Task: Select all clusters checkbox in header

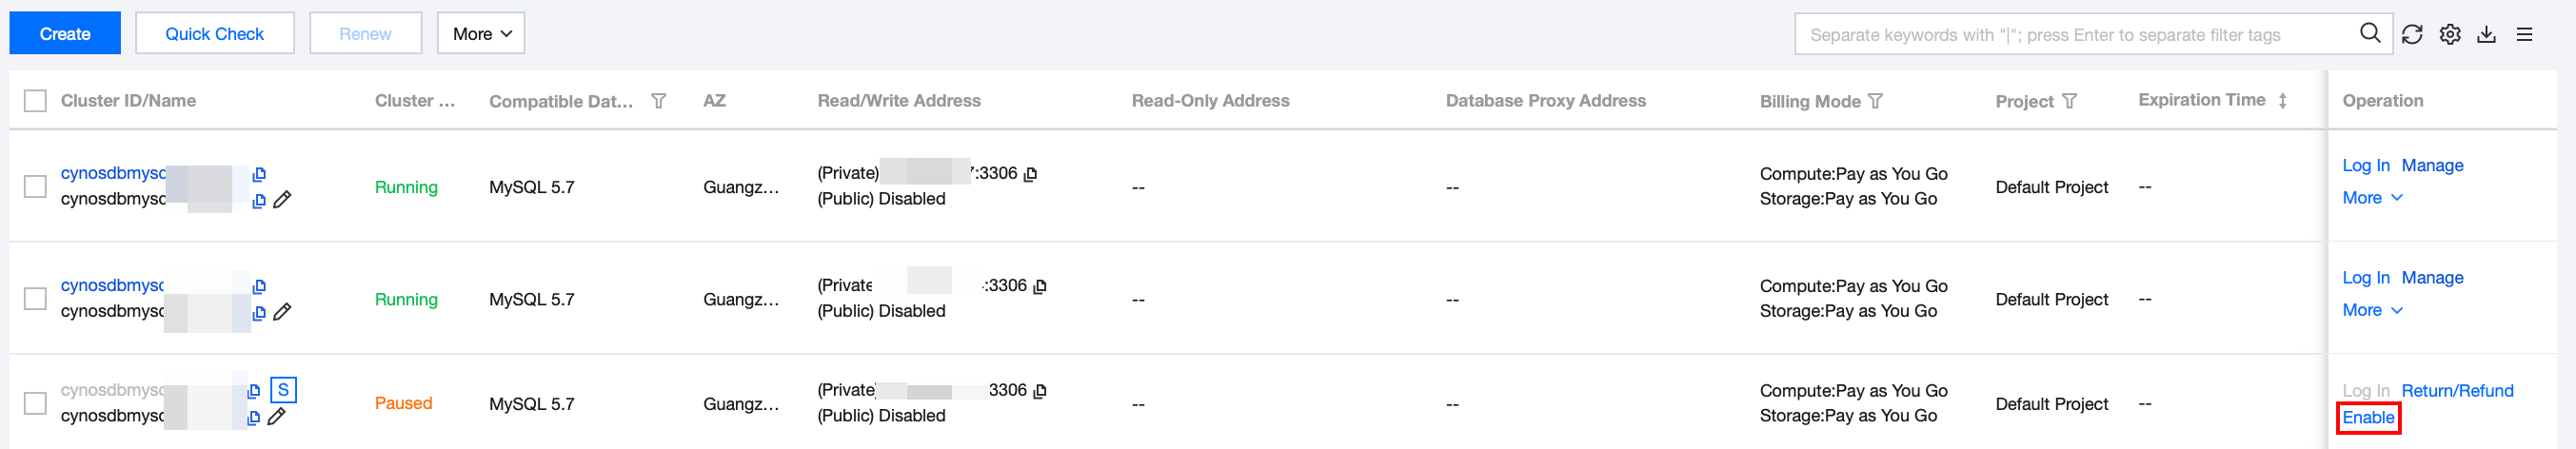Action: click(x=35, y=101)
